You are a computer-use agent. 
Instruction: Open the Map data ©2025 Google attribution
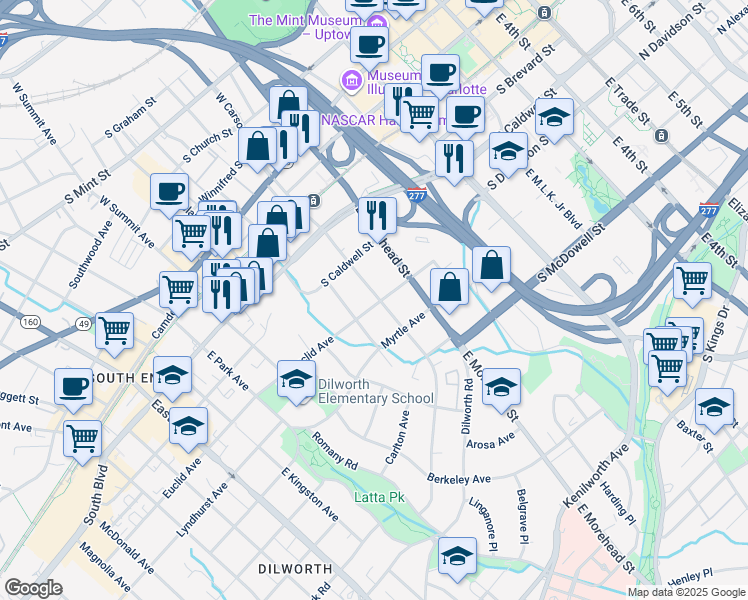click(x=685, y=592)
